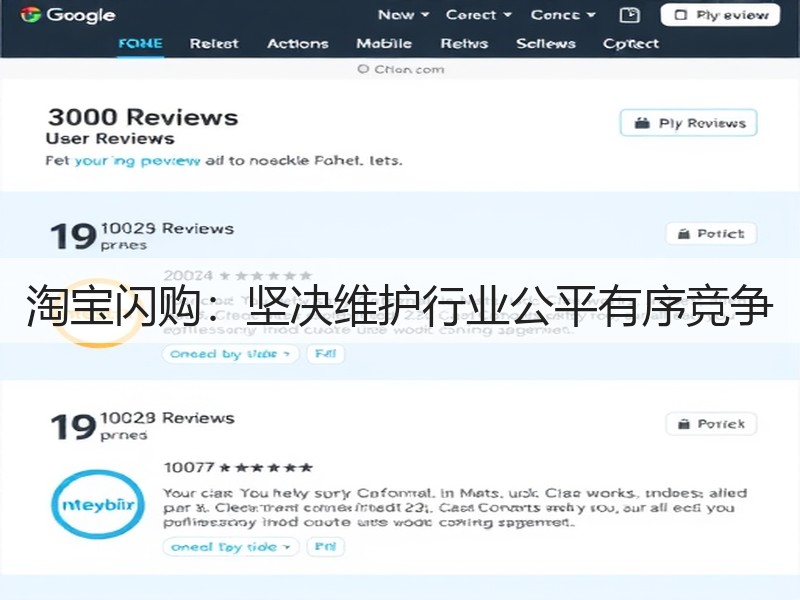This screenshot has height=600, width=800.
Task: Click the nteybiix reviewer avatar
Action: coord(97,505)
